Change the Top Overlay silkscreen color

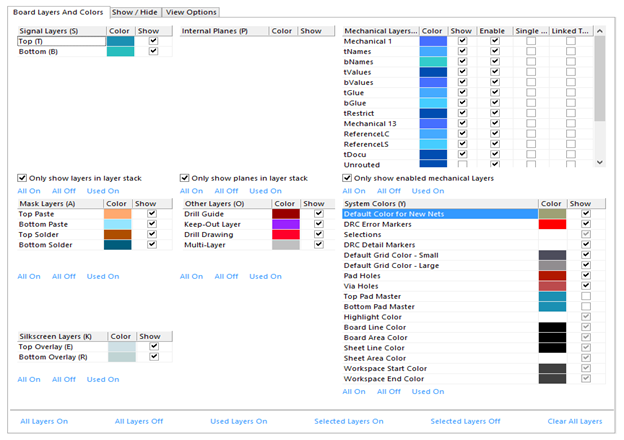tap(122, 347)
